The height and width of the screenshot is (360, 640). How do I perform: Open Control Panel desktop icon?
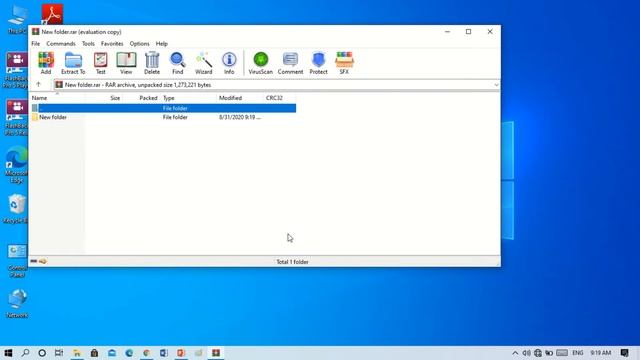[17, 261]
